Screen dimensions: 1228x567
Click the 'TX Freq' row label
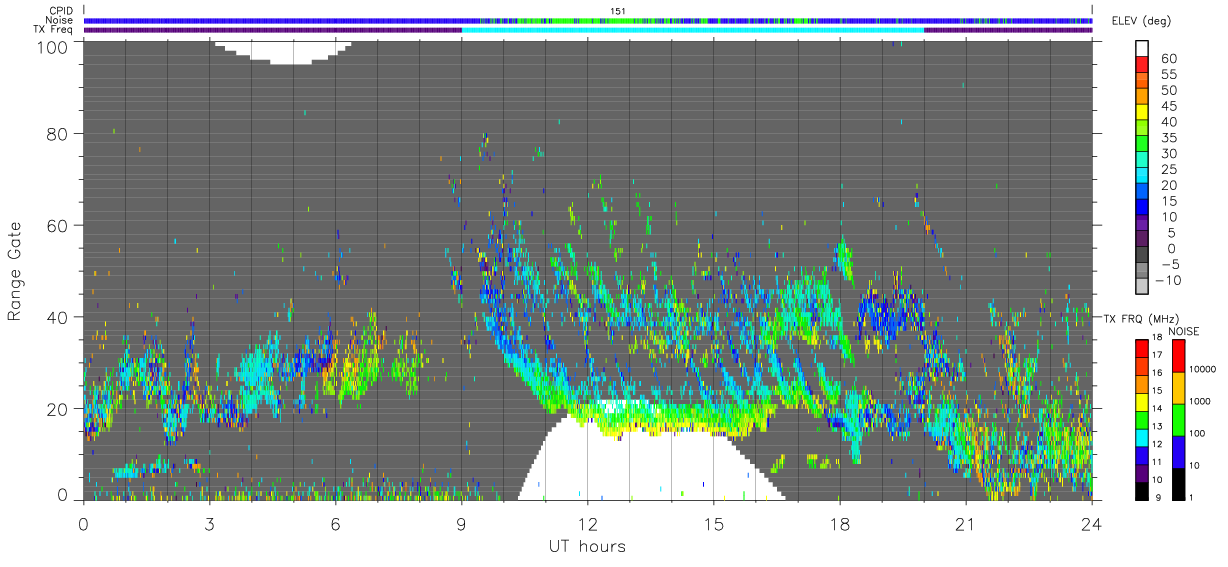pyautogui.click(x=54, y=30)
